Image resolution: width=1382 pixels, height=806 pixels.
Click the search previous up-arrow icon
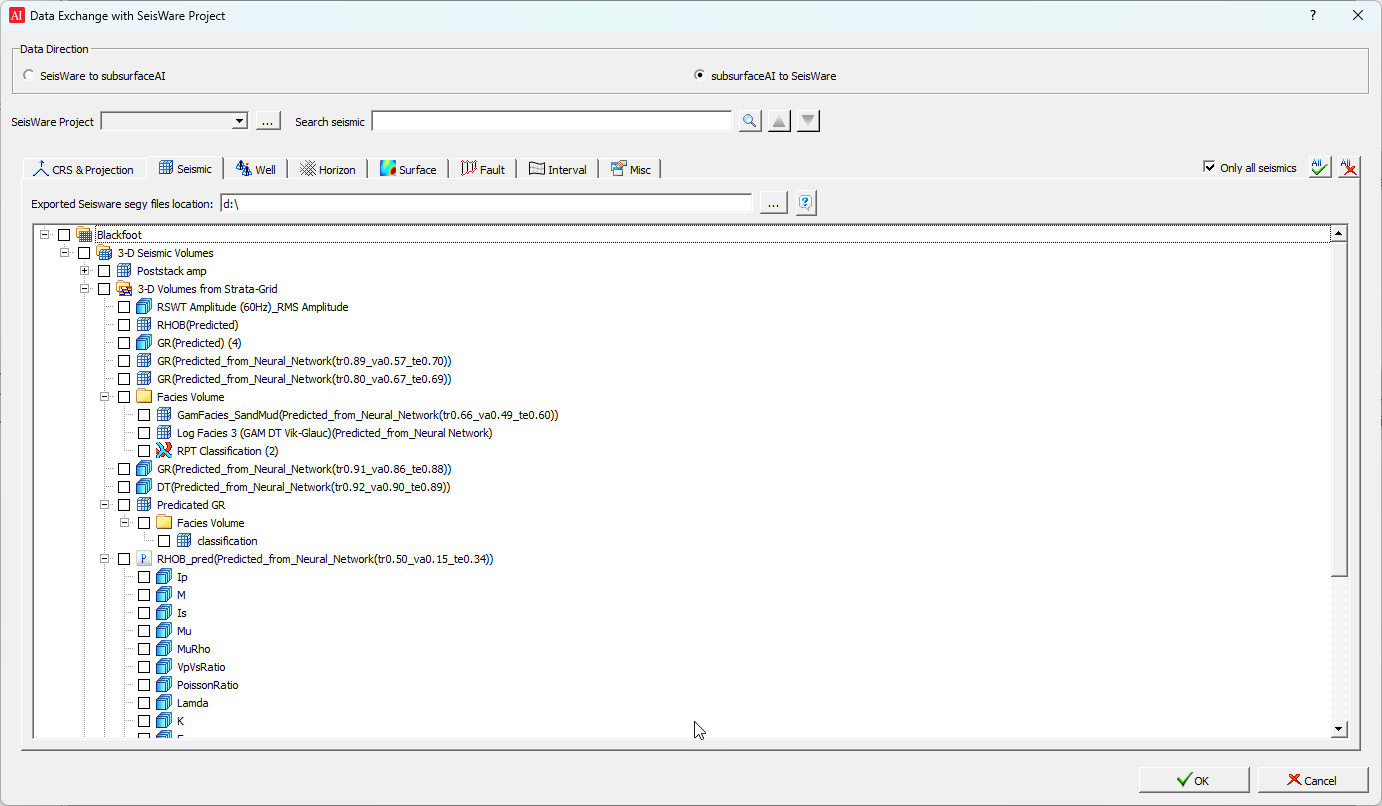(779, 121)
